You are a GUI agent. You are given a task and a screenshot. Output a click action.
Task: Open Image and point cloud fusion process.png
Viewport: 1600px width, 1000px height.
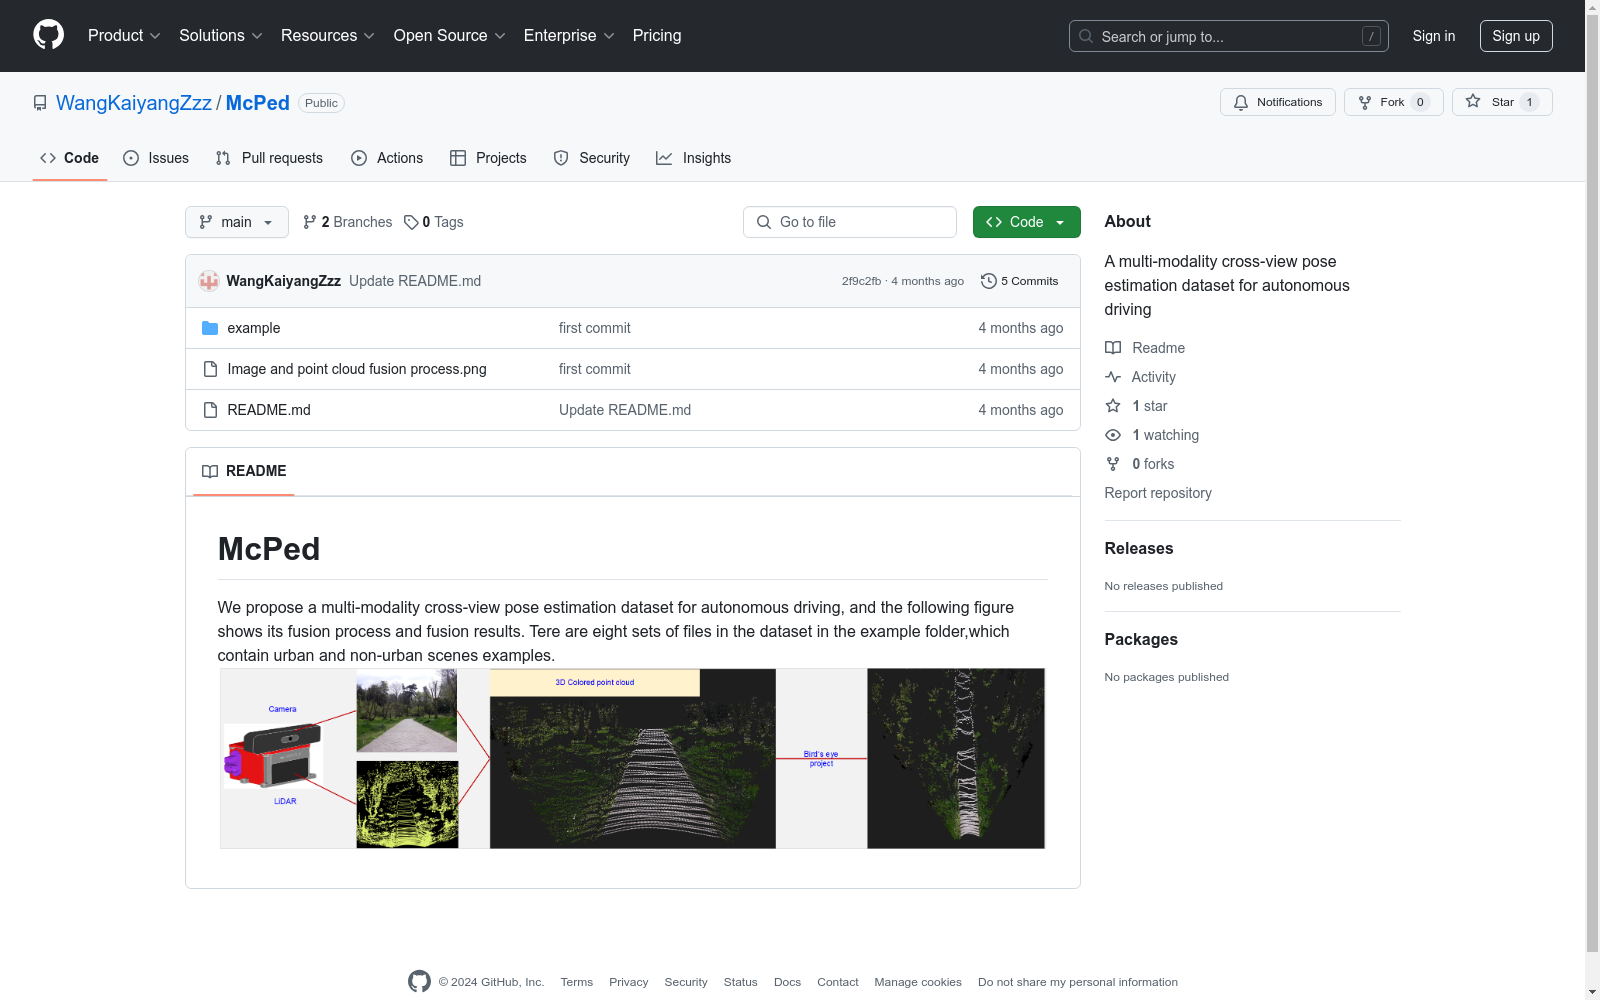click(x=357, y=369)
